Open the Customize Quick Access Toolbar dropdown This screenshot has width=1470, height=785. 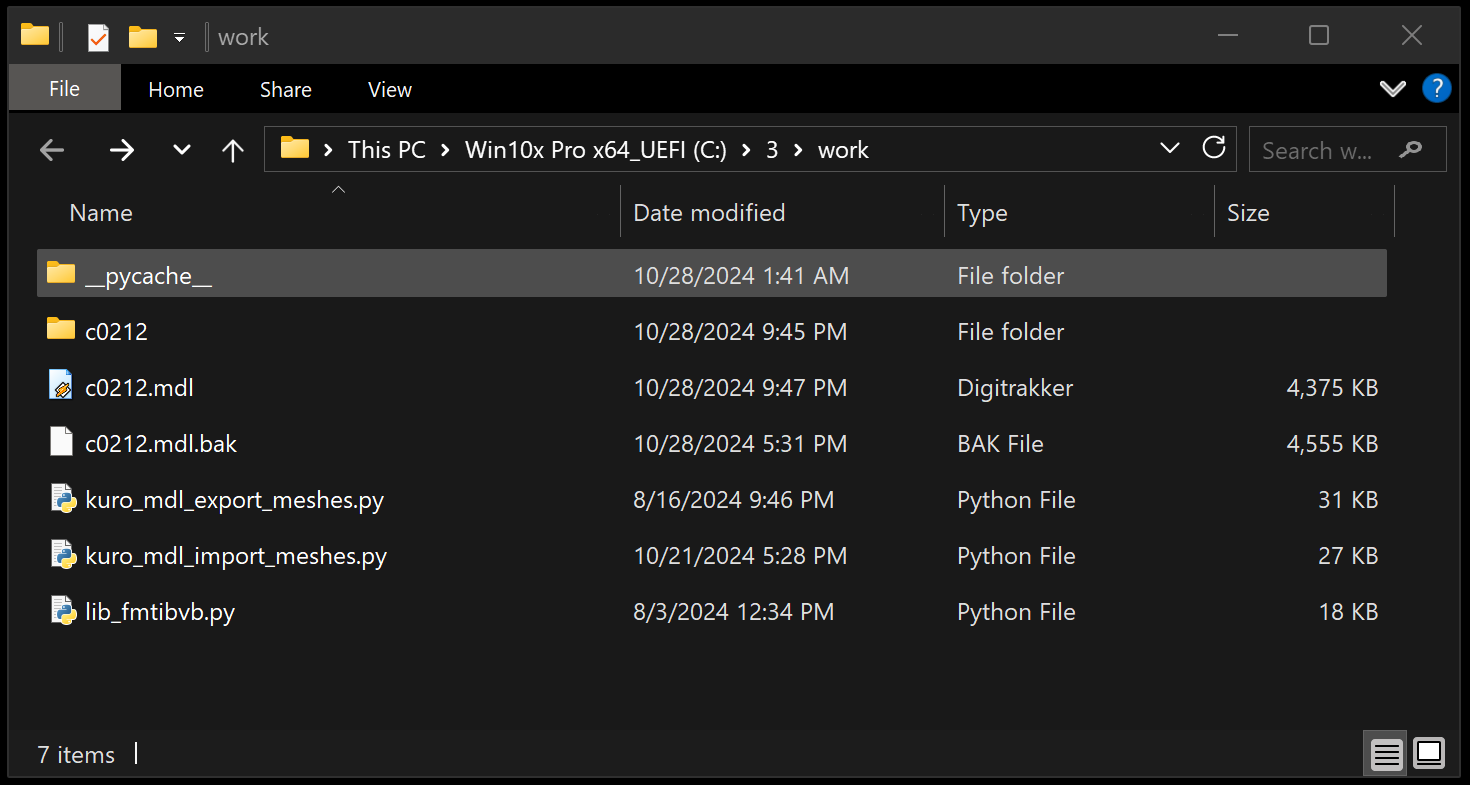point(180,37)
